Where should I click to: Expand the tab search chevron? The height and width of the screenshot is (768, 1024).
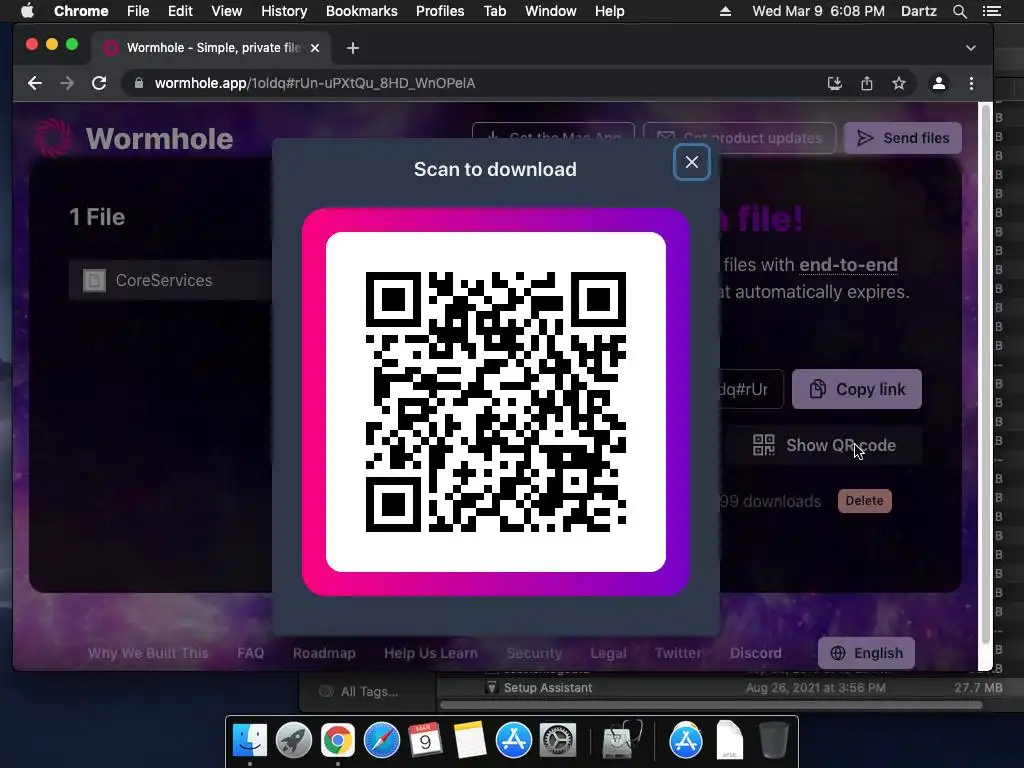[970, 48]
